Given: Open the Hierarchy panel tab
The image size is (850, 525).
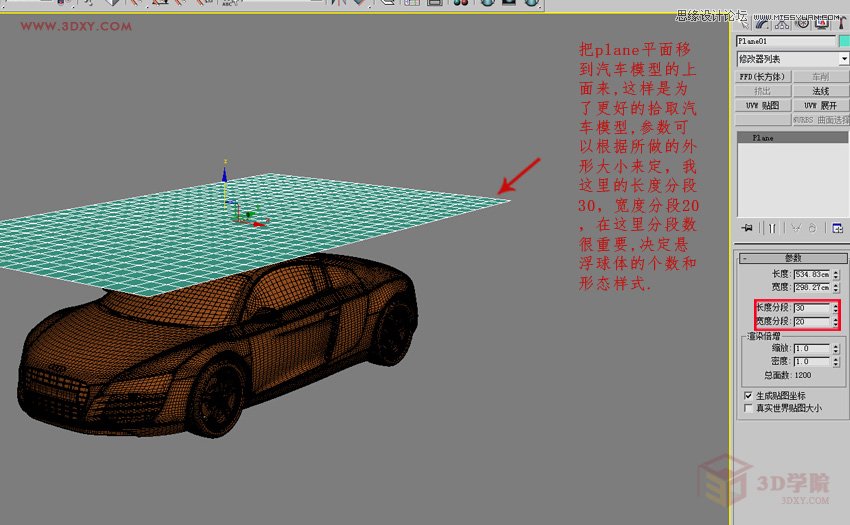Looking at the screenshot, I should pyautogui.click(x=782, y=24).
